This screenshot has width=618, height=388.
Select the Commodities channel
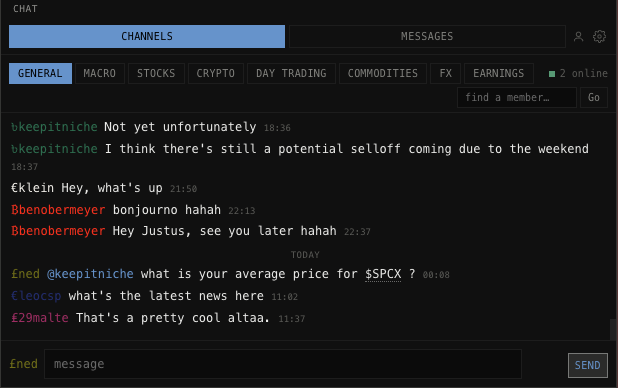pyautogui.click(x=383, y=73)
